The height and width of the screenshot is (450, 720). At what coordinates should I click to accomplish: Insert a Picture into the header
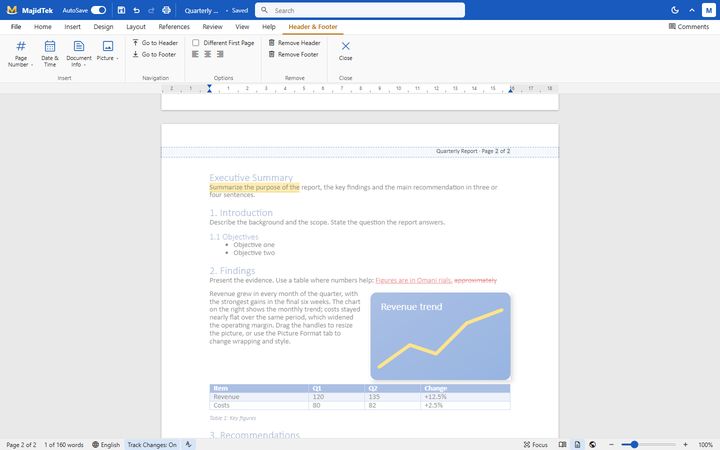107,51
